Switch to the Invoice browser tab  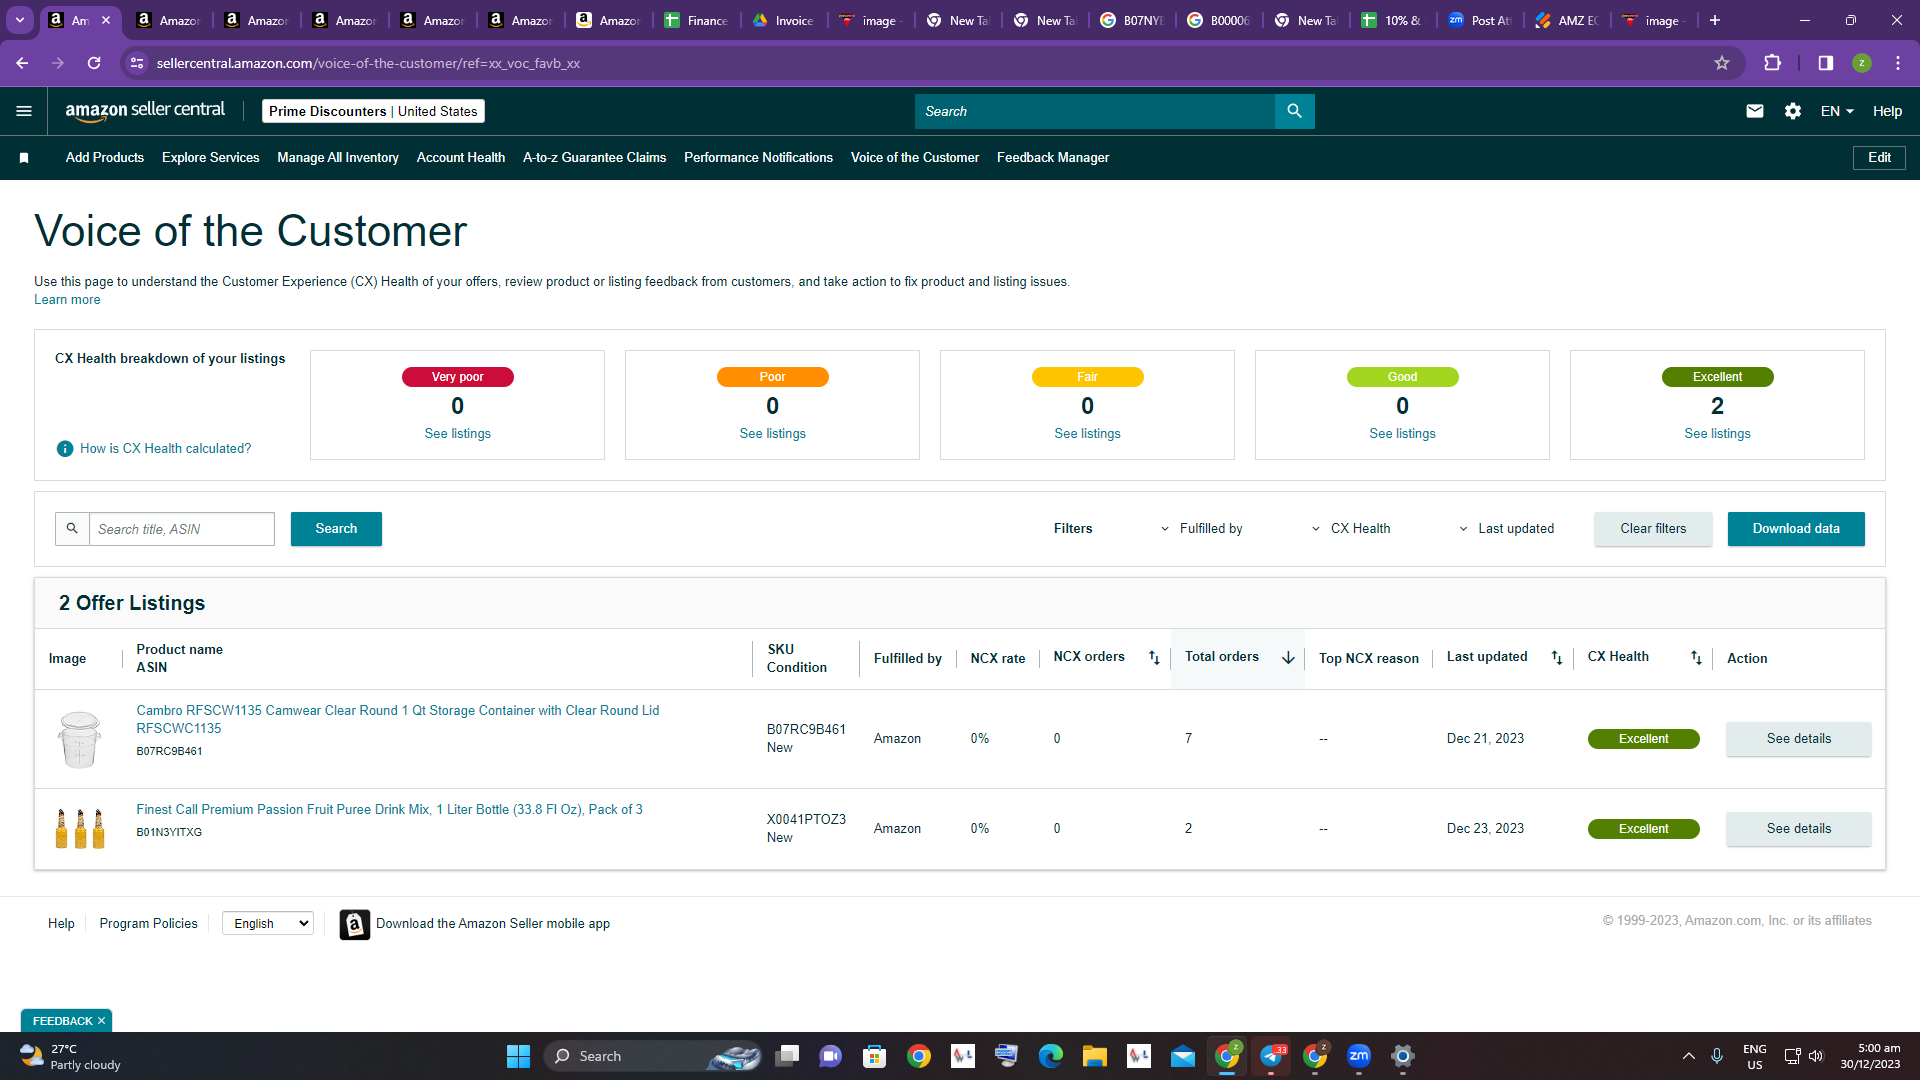785,20
